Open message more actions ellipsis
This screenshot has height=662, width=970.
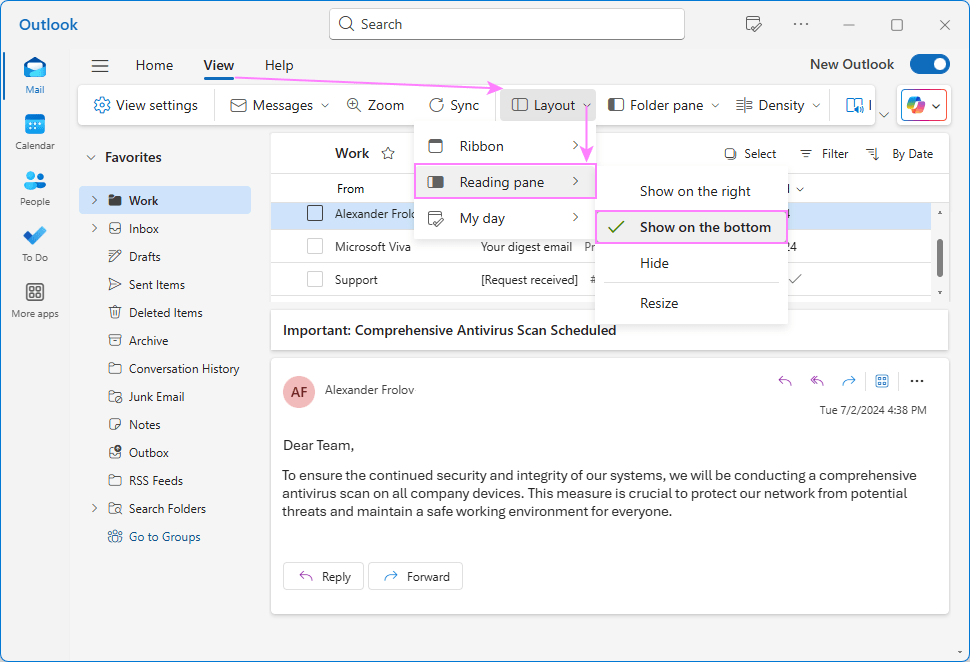(x=917, y=381)
